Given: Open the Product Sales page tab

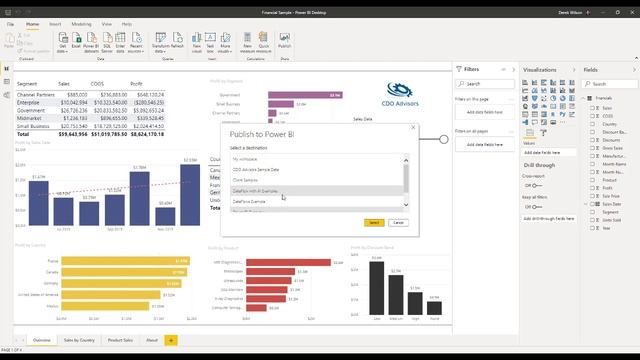Looking at the screenshot, I should 120,340.
